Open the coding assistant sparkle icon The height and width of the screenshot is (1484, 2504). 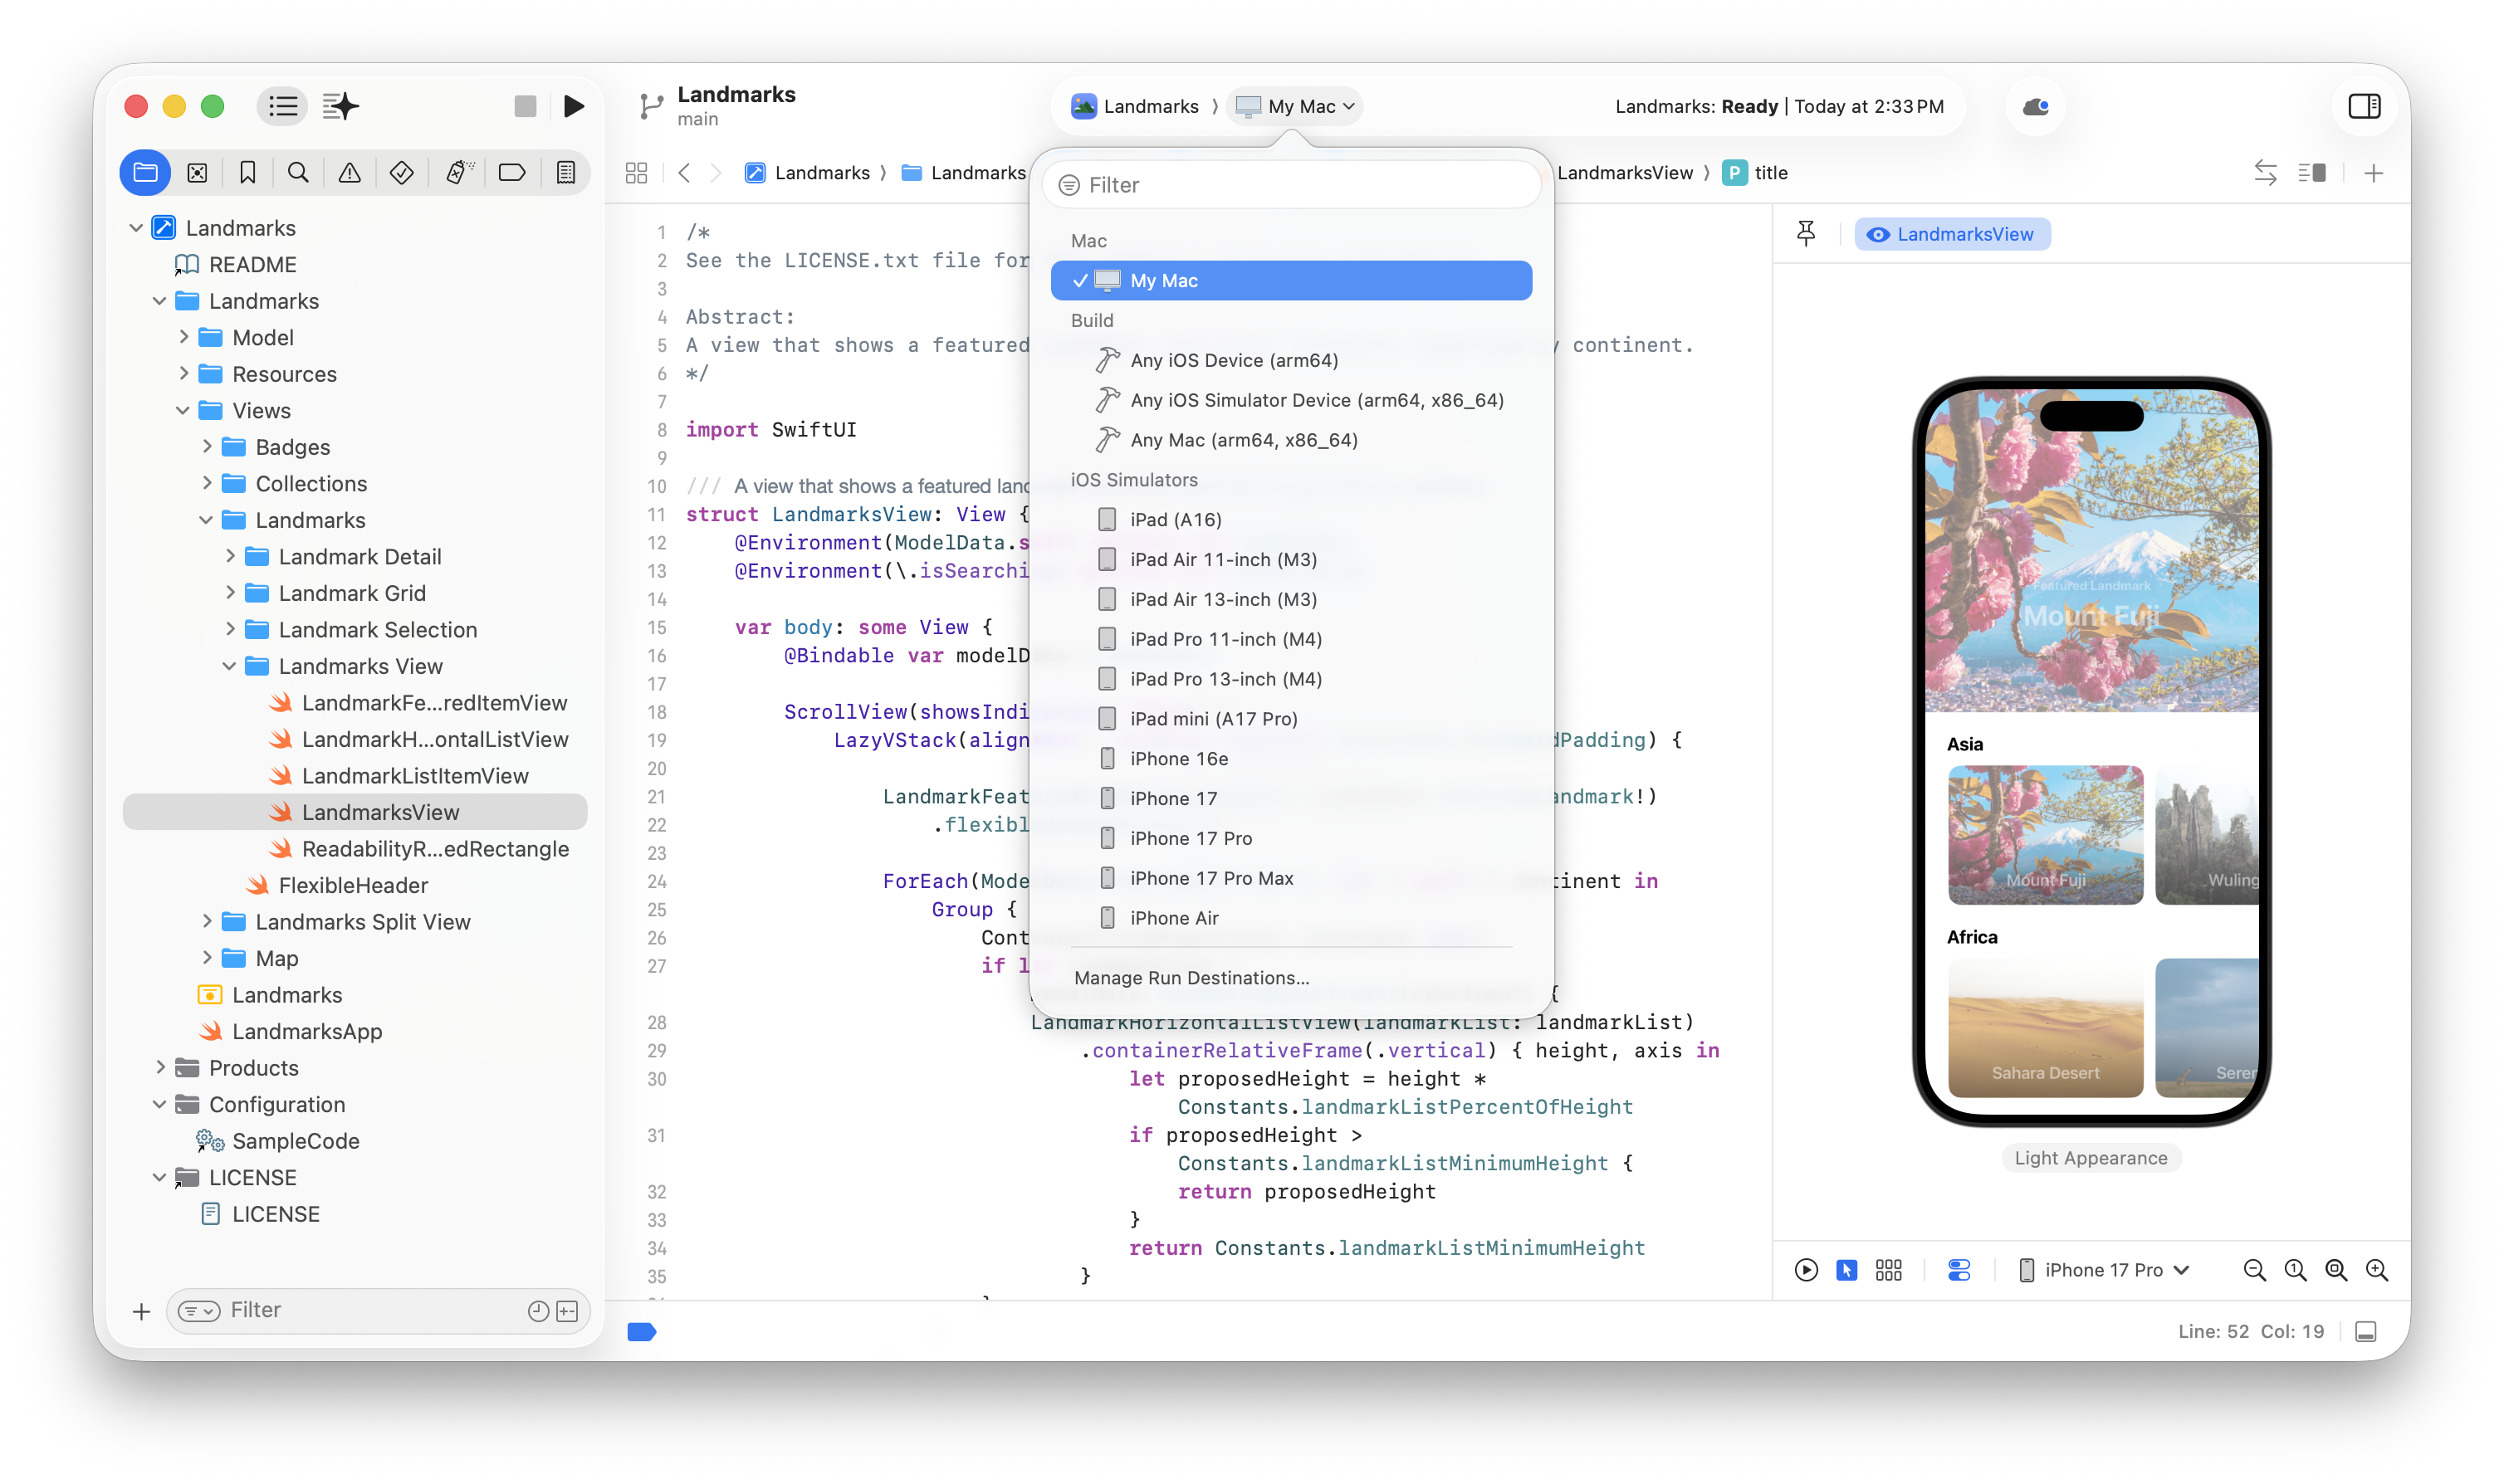tap(340, 106)
